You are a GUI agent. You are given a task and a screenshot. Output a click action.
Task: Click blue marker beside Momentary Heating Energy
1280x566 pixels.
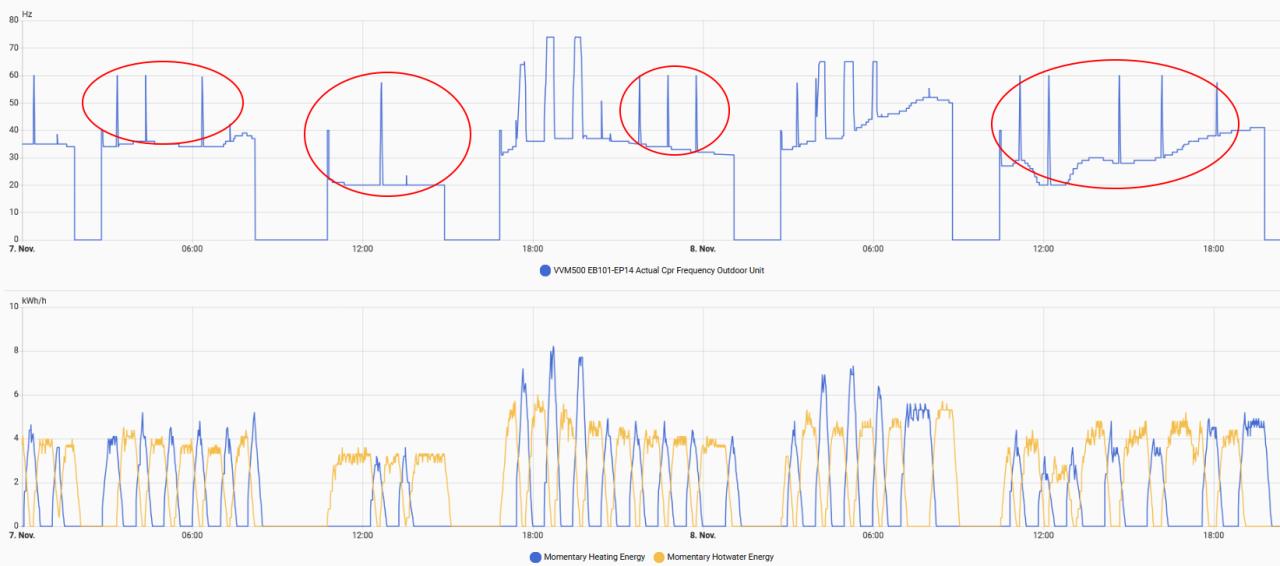point(535,557)
